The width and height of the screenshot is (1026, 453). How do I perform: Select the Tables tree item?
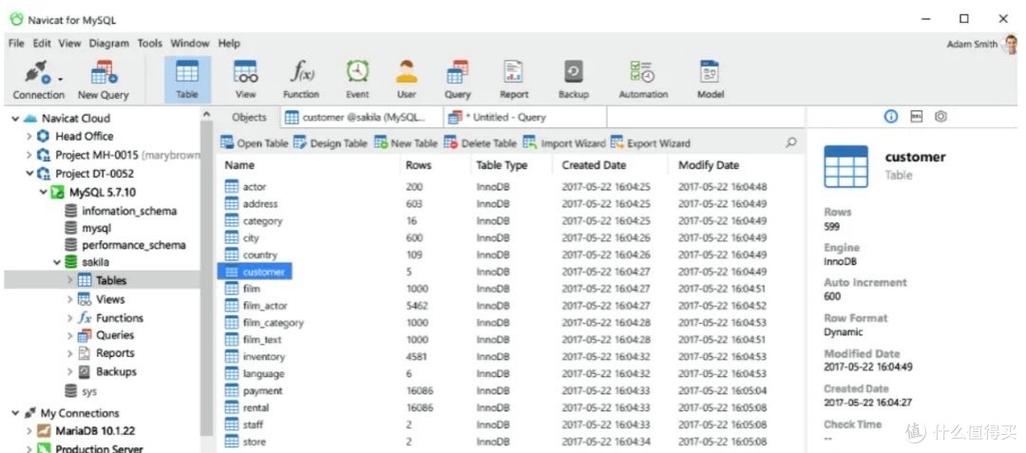[x=102, y=280]
